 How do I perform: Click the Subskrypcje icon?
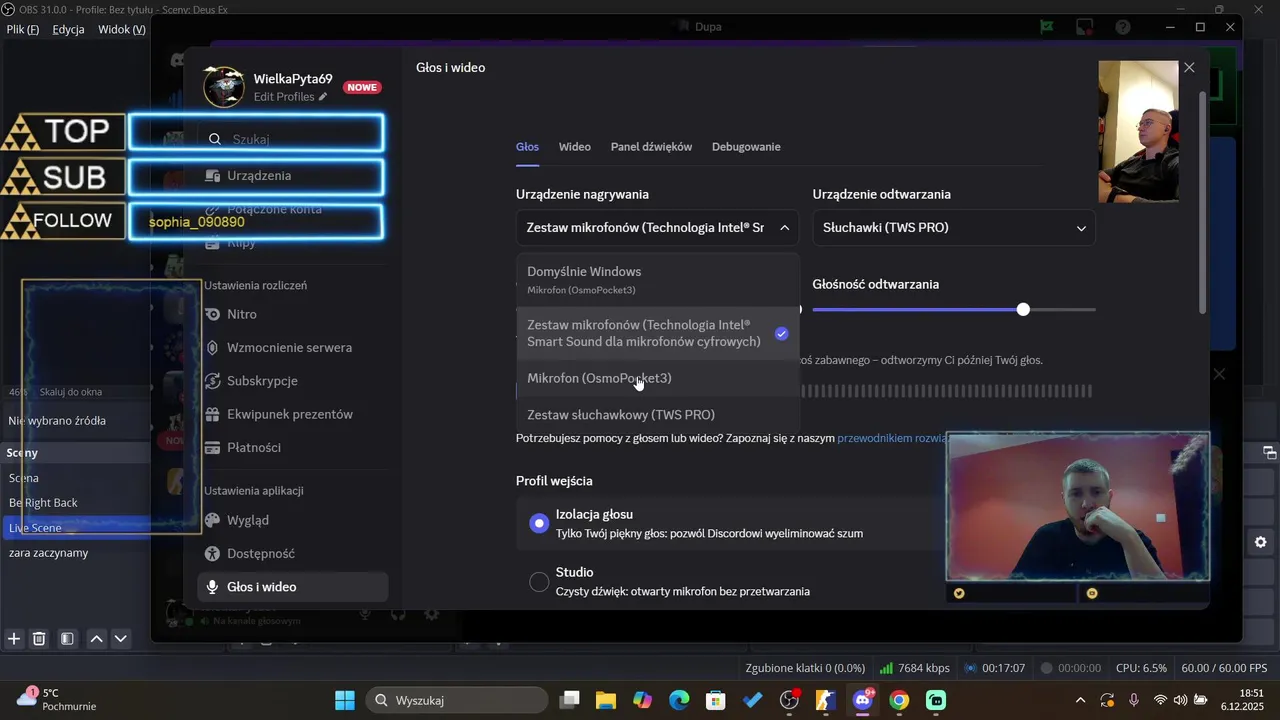[212, 381]
